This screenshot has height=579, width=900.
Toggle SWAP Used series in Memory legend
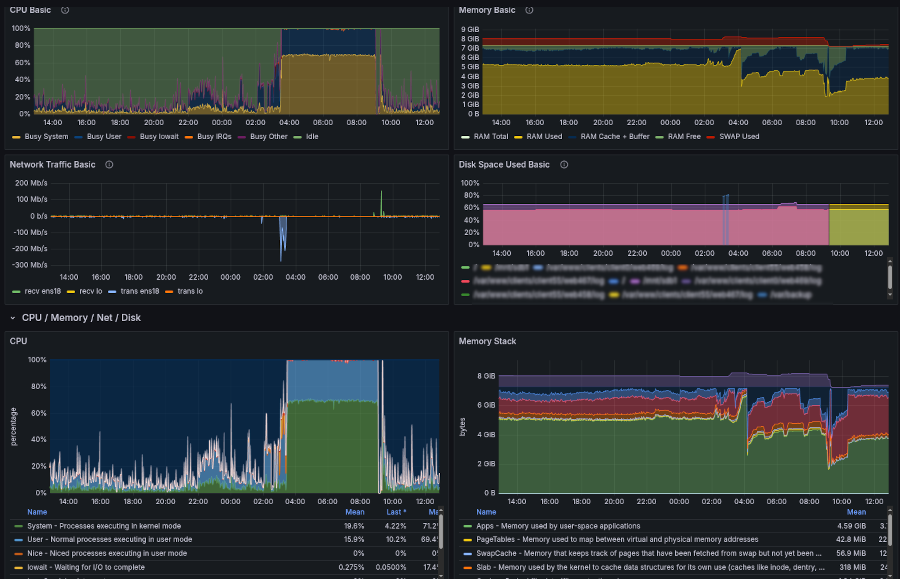pyautogui.click(x=738, y=136)
